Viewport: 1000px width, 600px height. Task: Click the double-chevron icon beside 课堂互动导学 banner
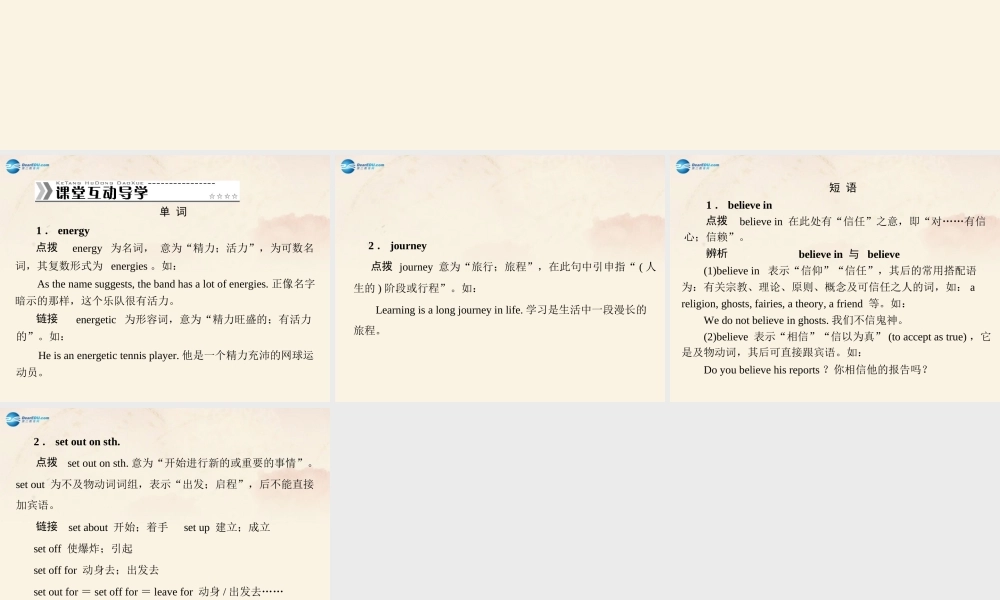(45, 192)
